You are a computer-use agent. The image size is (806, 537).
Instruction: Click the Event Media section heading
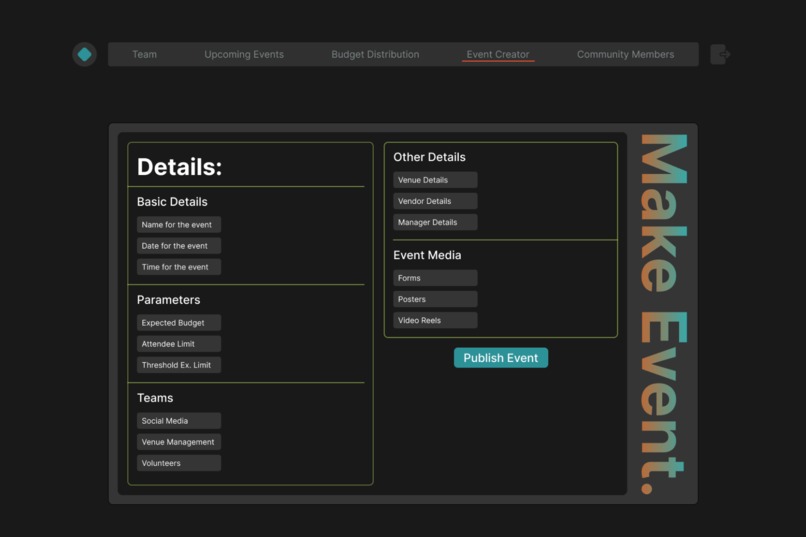pyautogui.click(x=427, y=255)
